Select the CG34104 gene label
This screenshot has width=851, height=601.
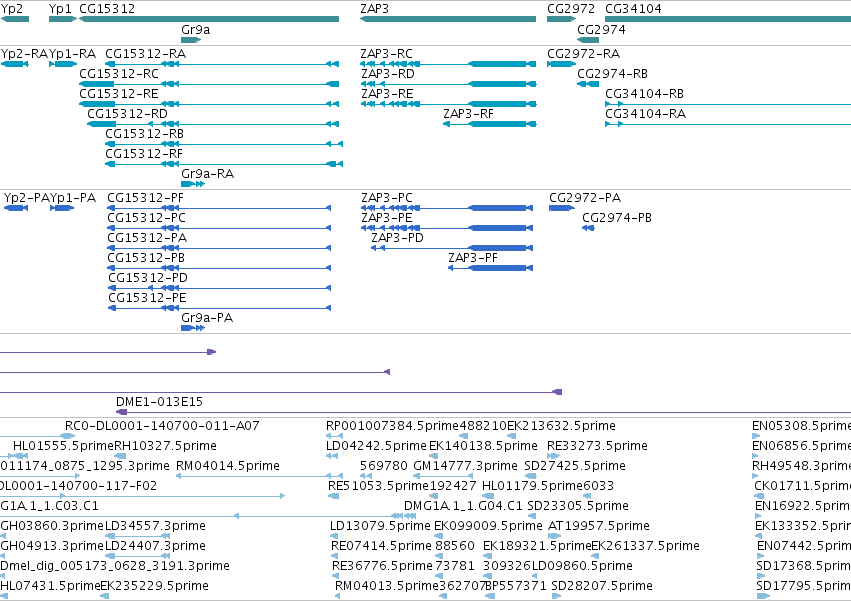click(633, 9)
